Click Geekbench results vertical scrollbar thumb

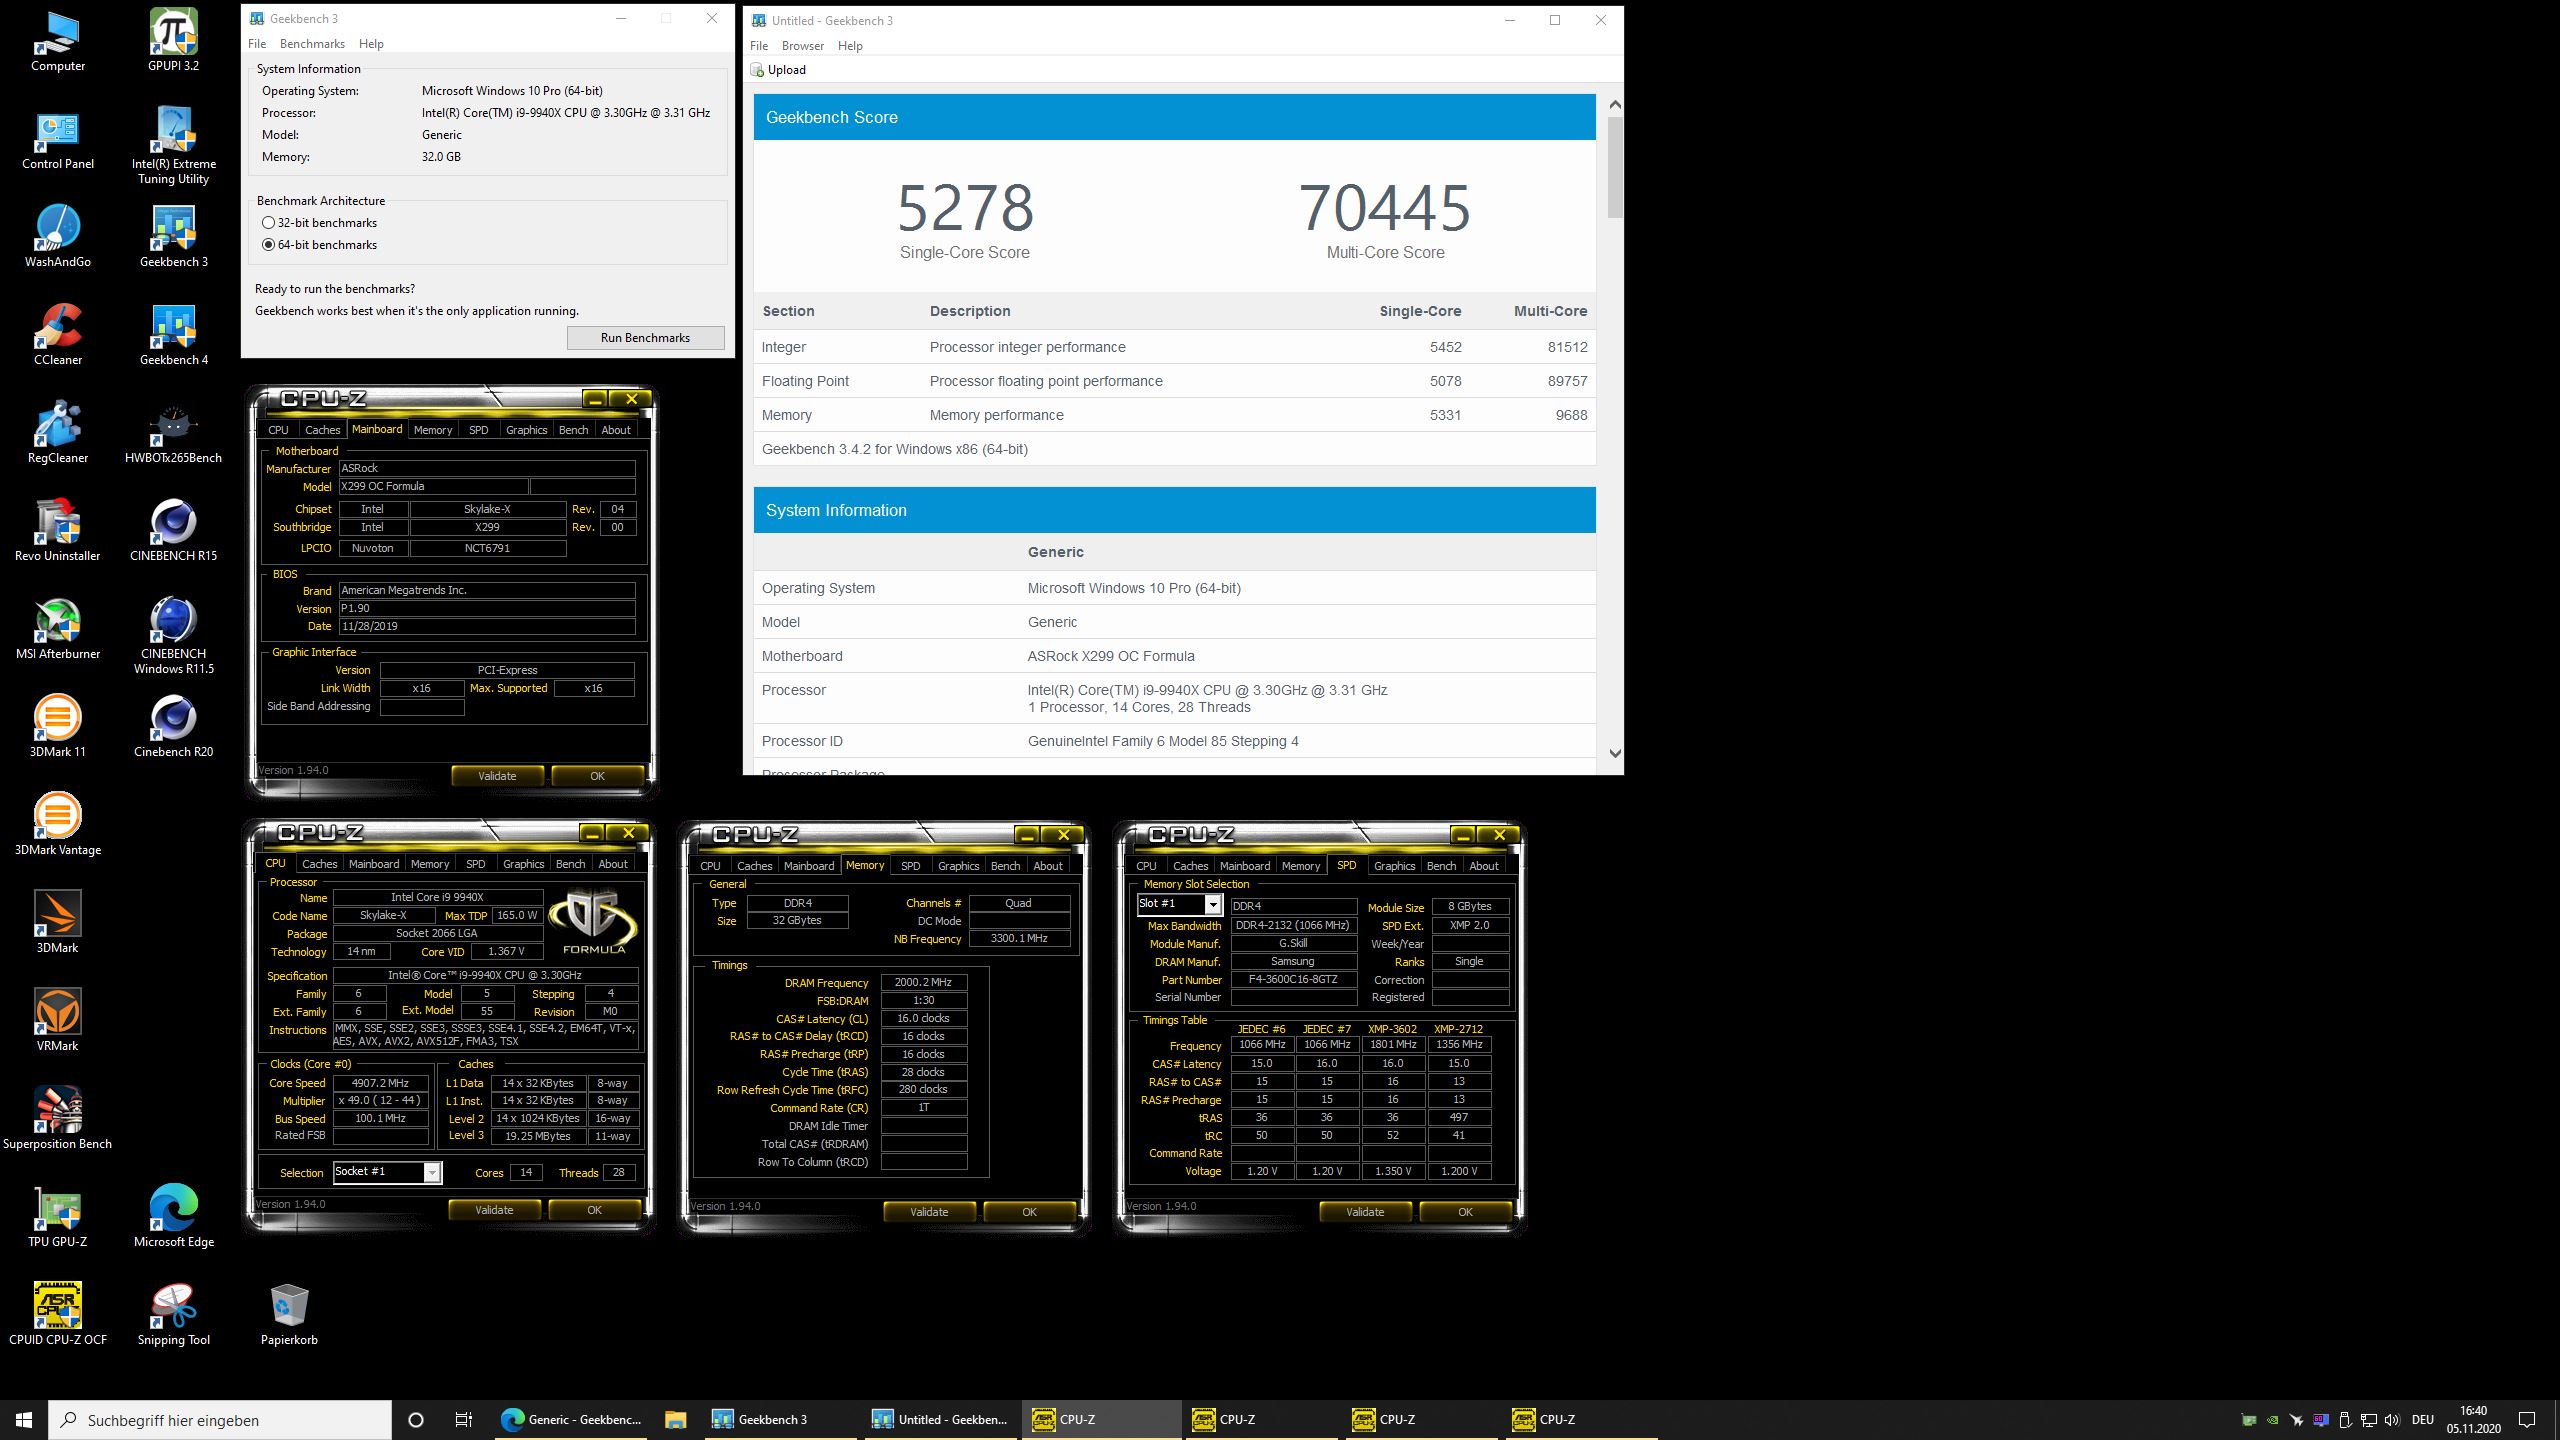tap(1615, 168)
